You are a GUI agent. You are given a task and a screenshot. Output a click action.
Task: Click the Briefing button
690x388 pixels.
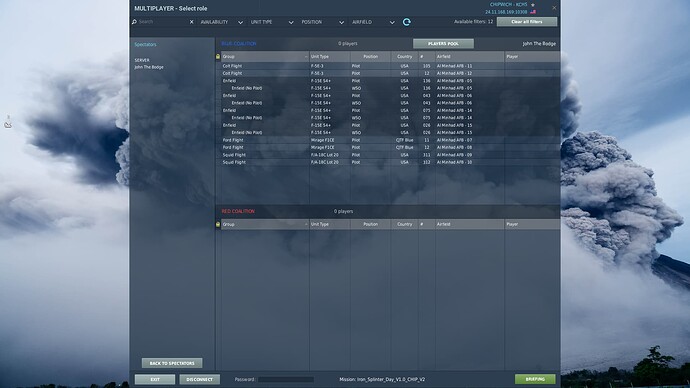coord(535,379)
